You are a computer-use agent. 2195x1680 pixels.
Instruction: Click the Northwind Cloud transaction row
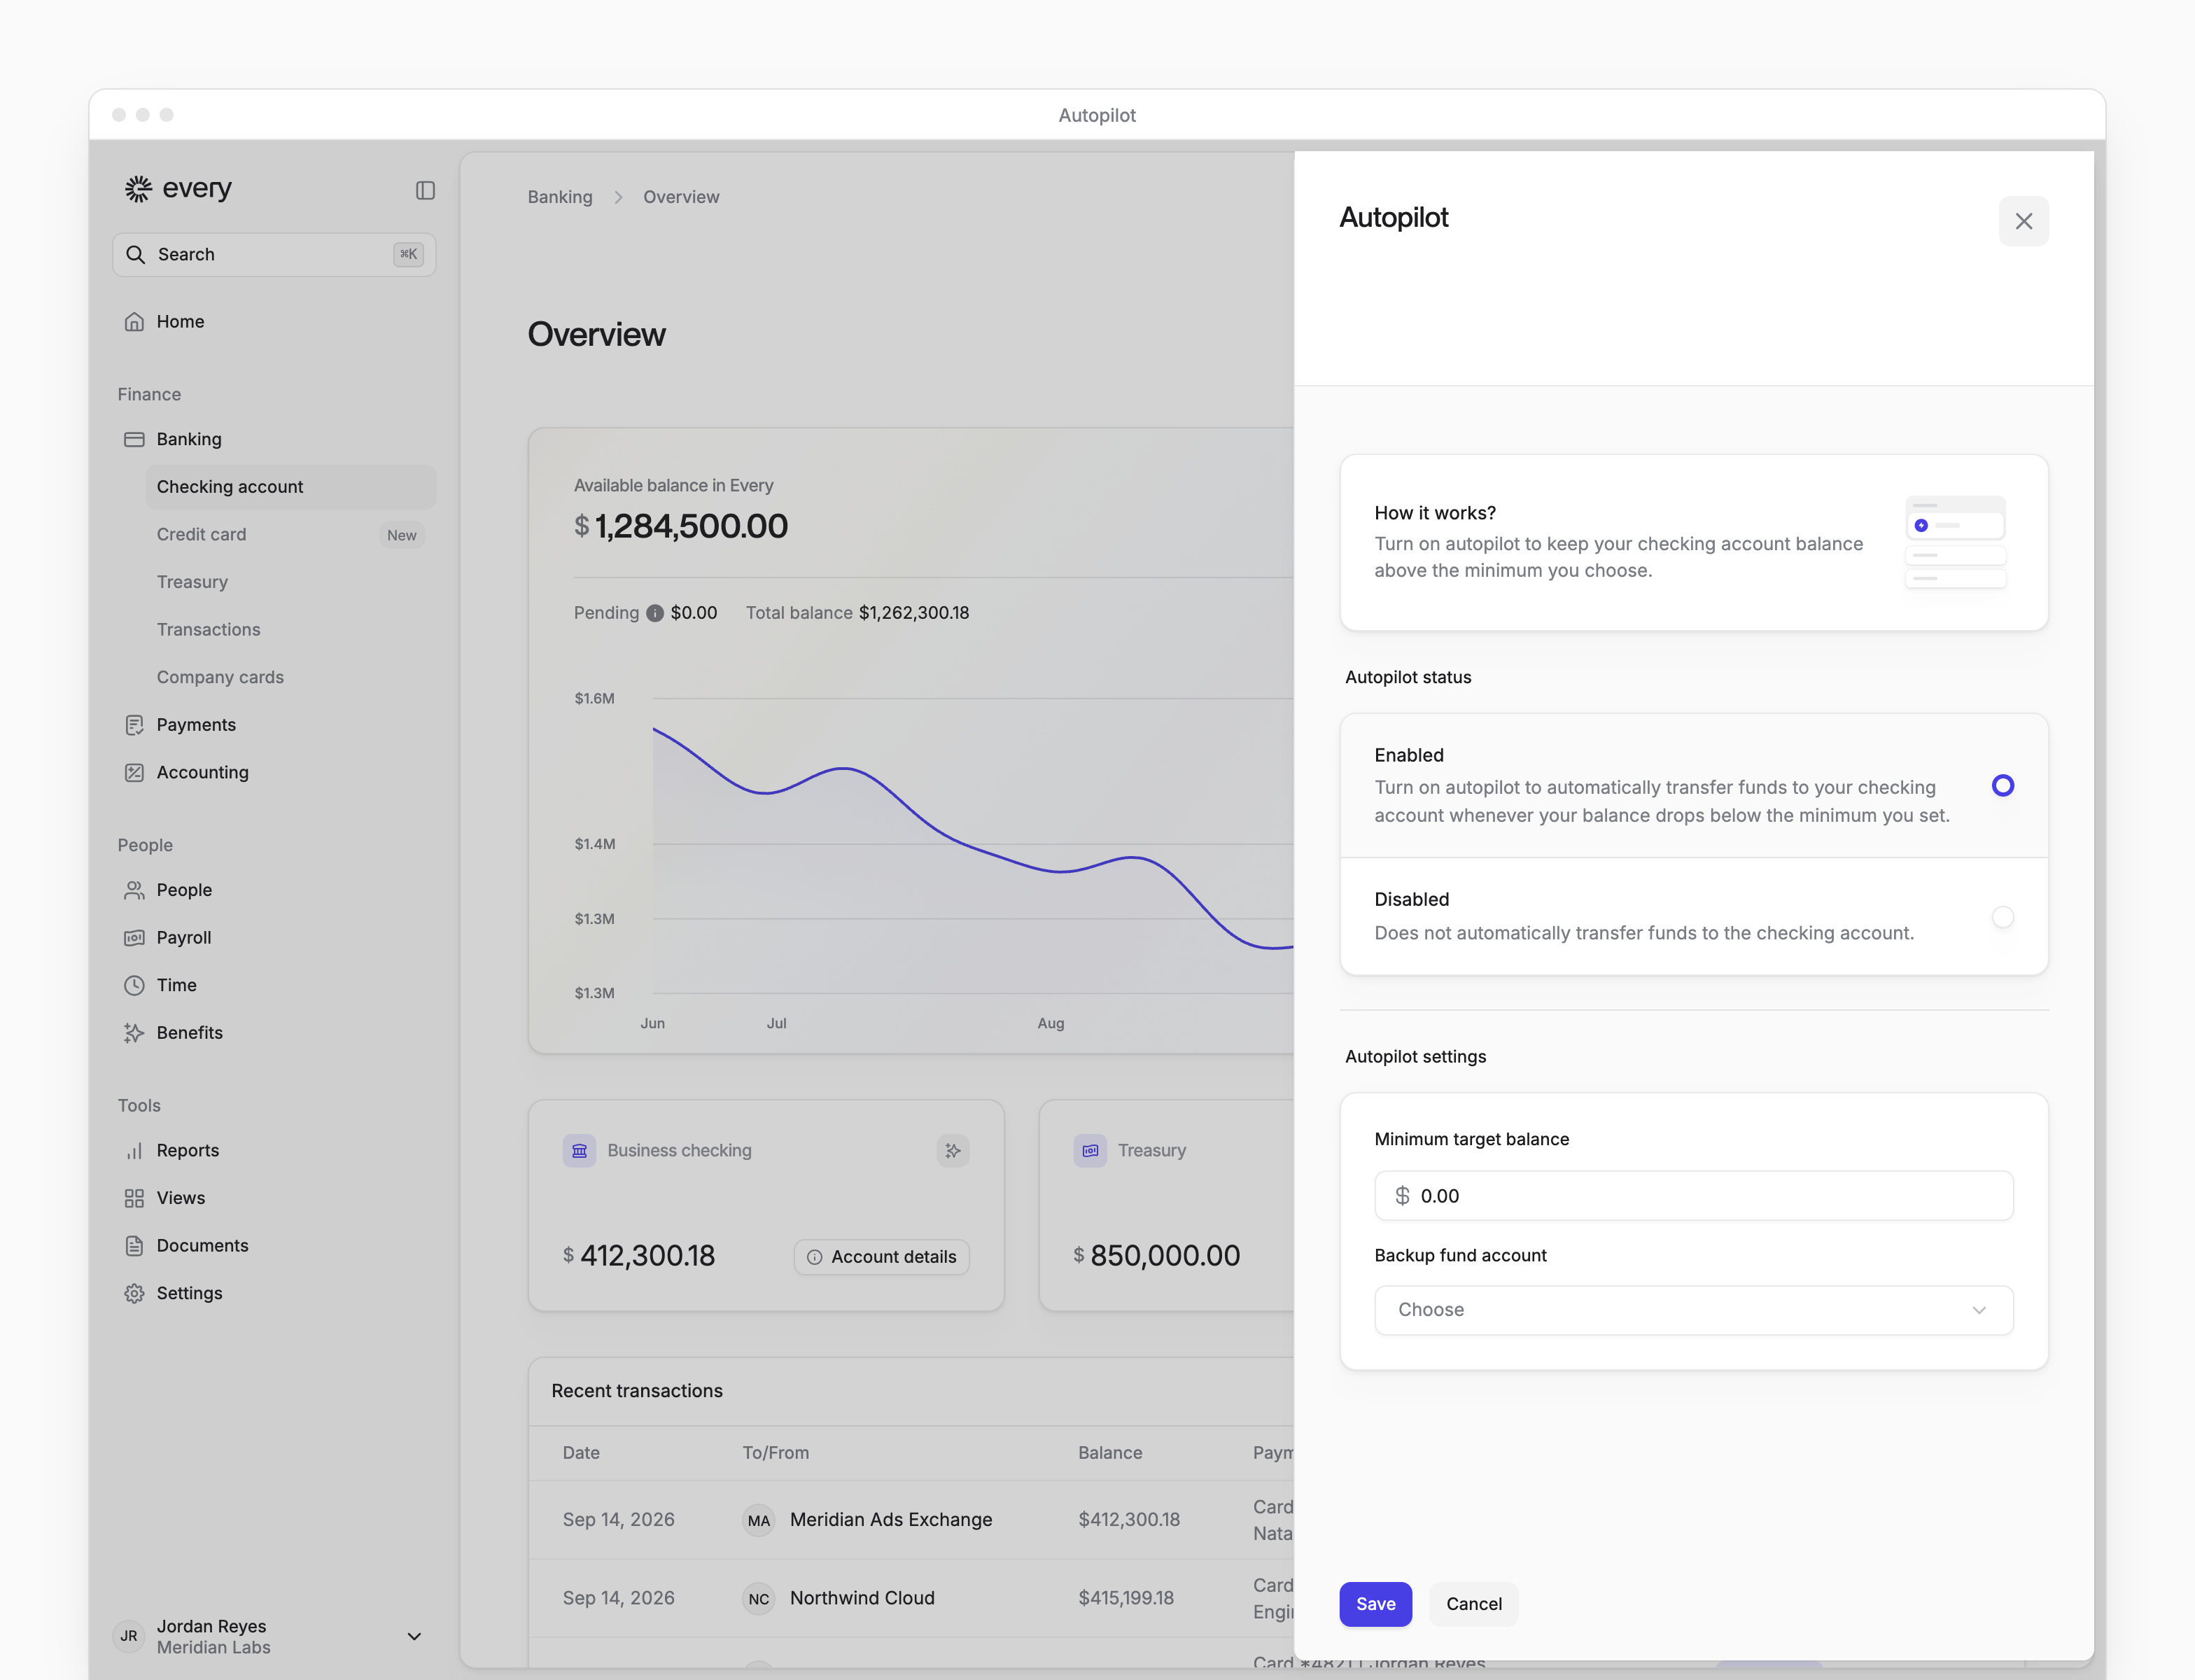point(911,1598)
